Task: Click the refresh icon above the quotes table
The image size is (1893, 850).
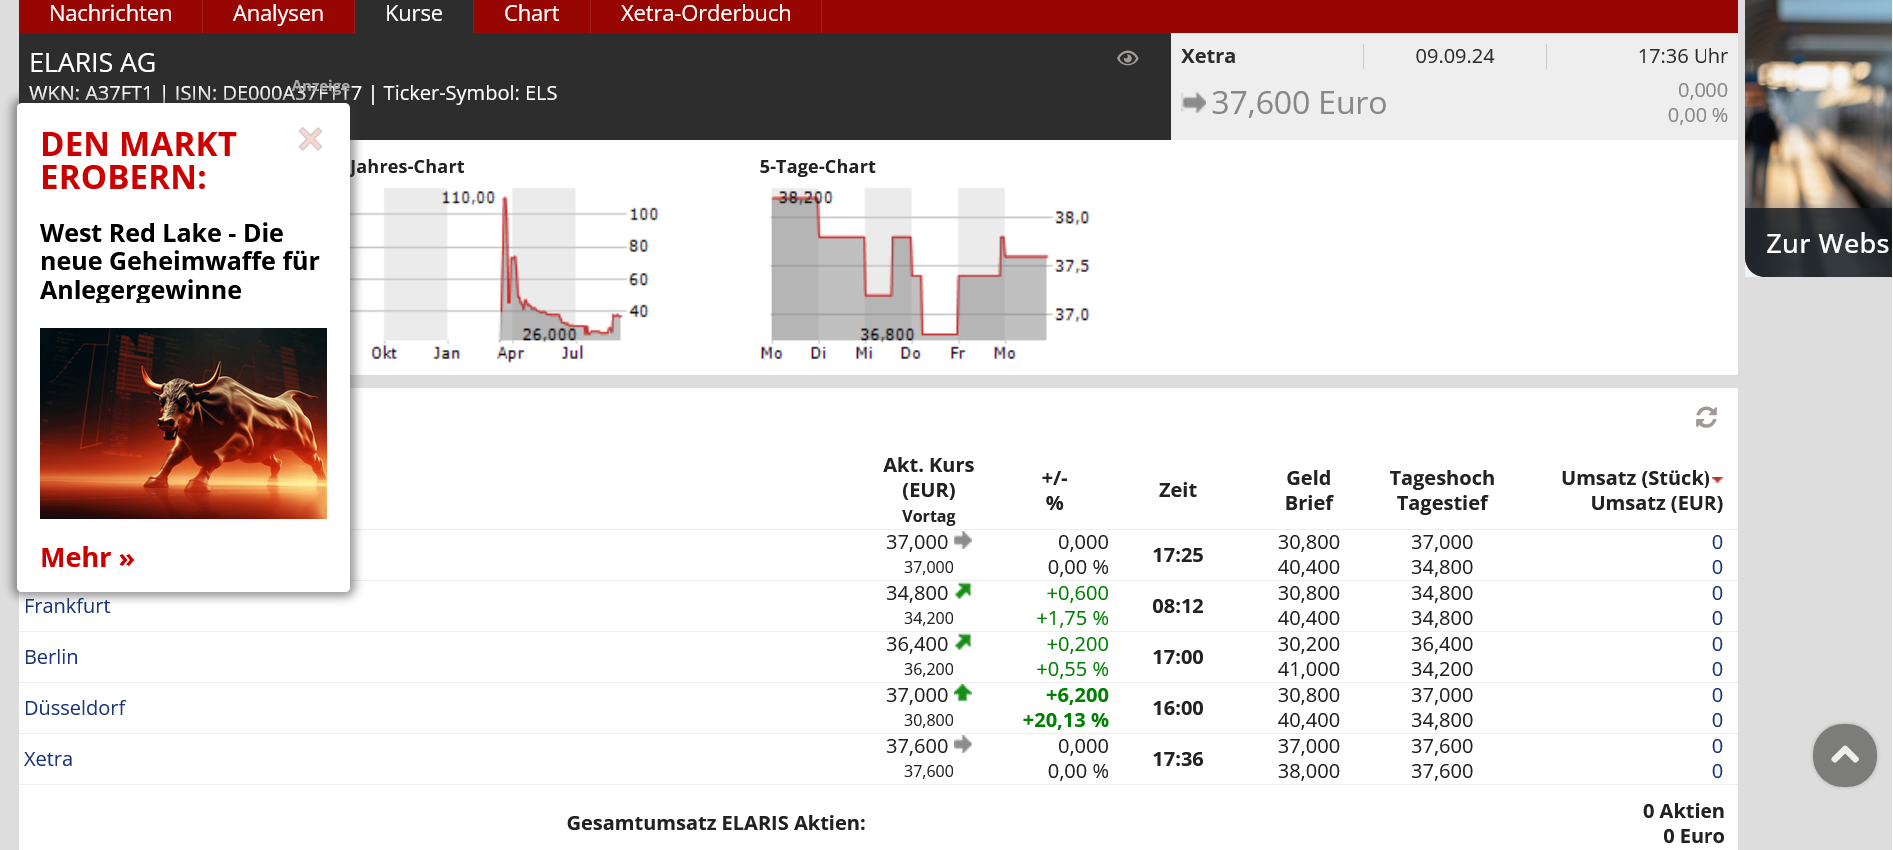Action: coord(1706,417)
